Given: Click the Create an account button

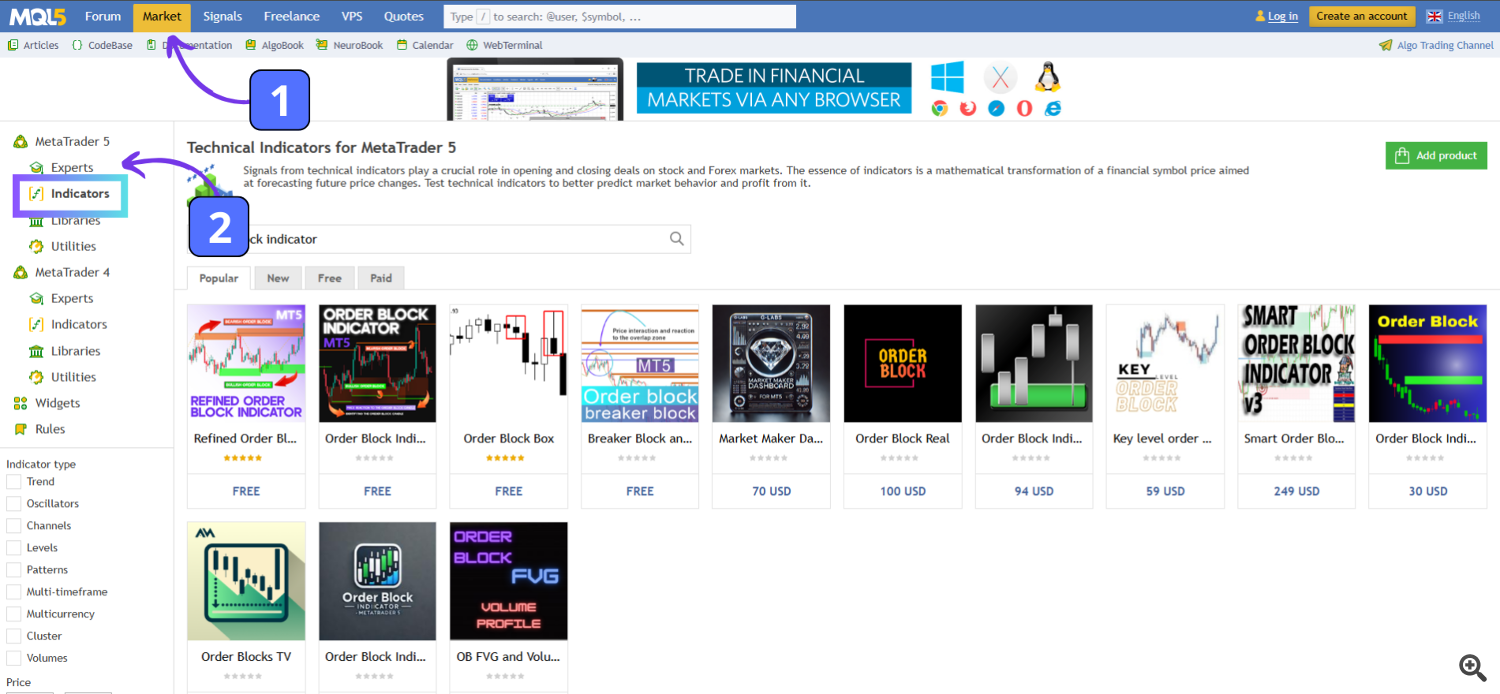Looking at the screenshot, I should [x=1362, y=16].
